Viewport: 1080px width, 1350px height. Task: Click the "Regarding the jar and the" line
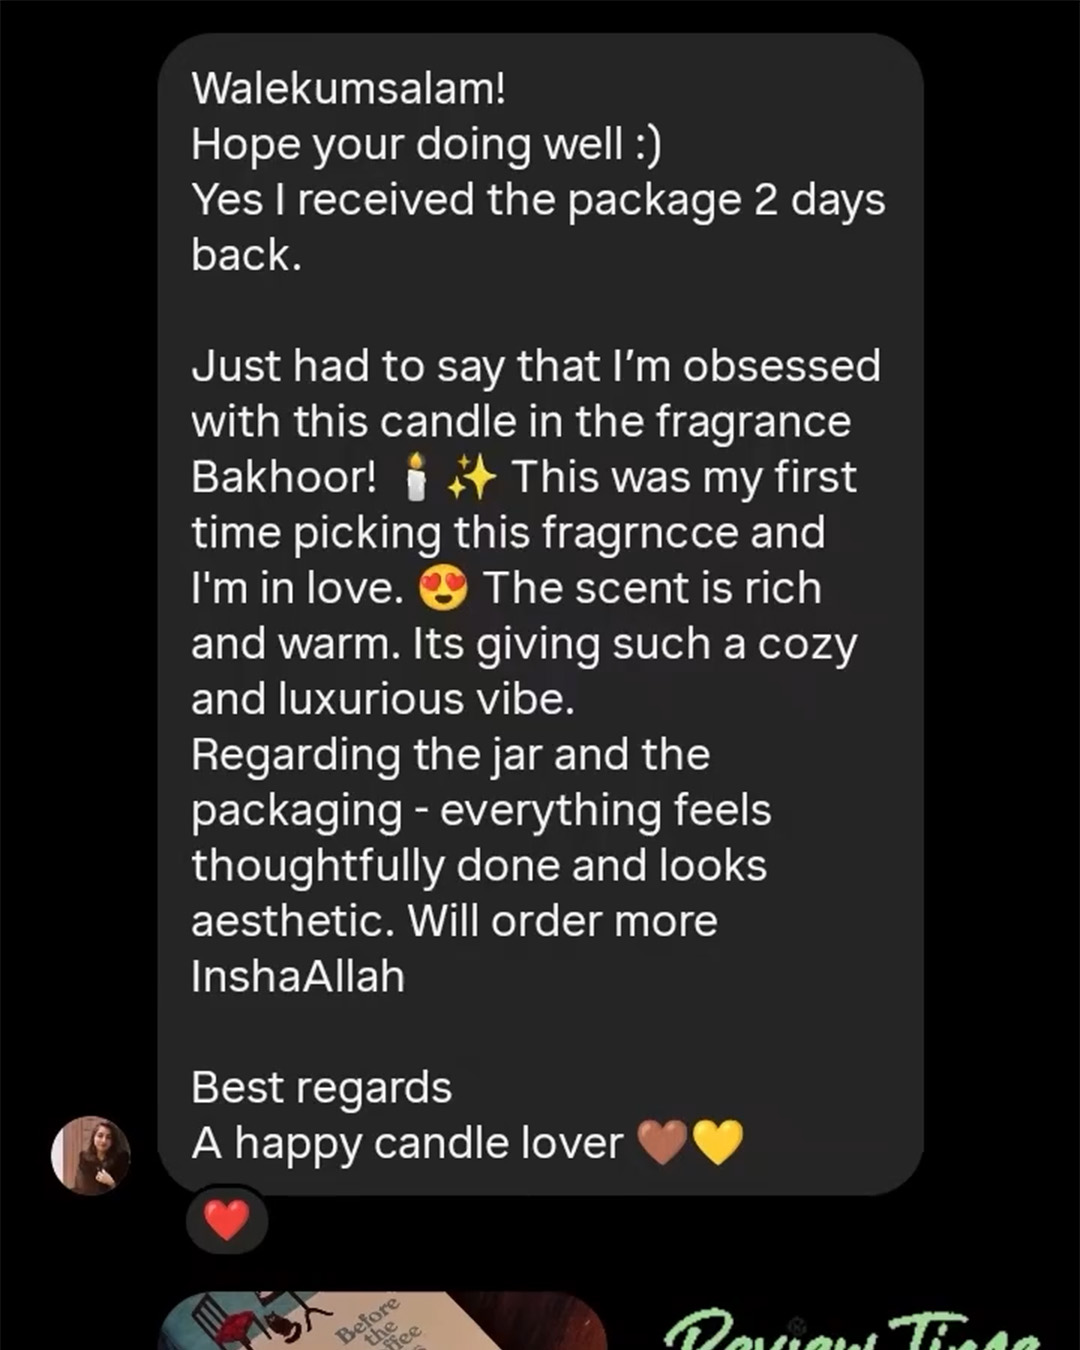click(x=451, y=755)
